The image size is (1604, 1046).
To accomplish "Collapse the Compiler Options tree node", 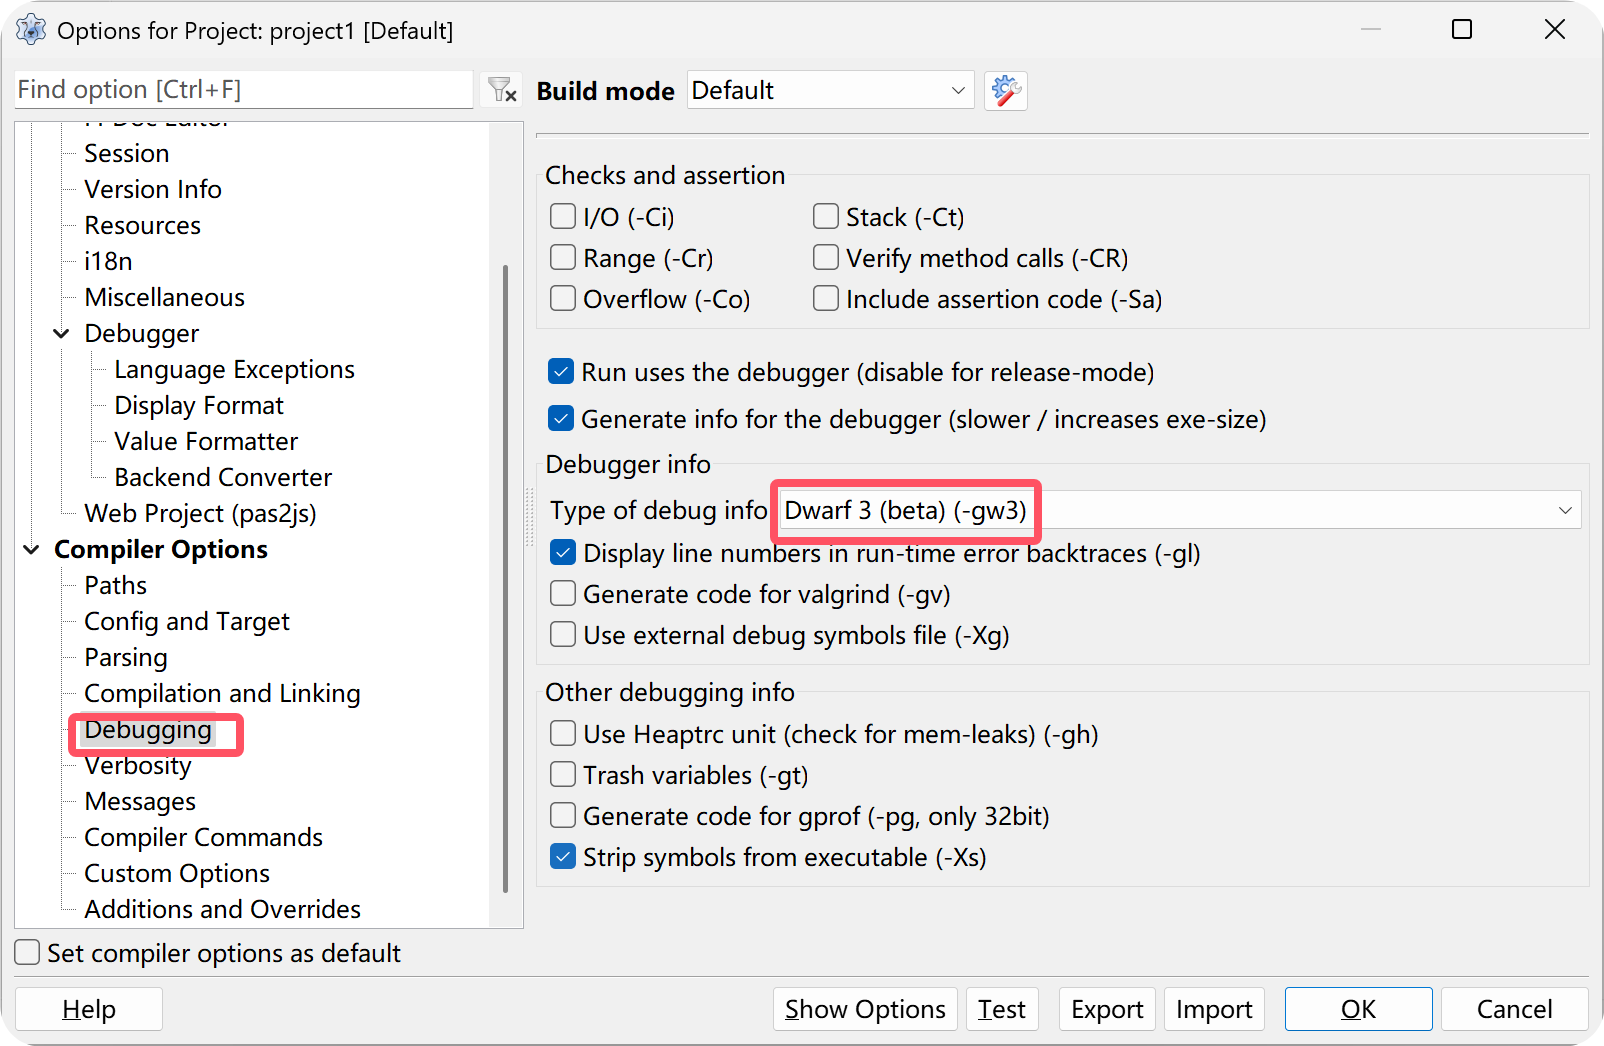I will 32,550.
